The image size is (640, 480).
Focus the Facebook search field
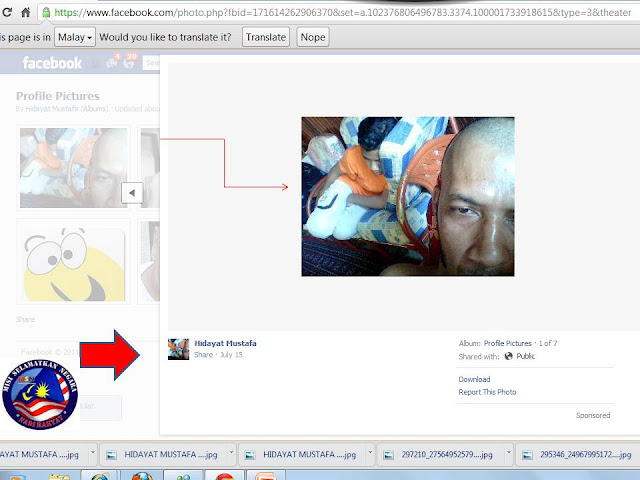(151, 63)
